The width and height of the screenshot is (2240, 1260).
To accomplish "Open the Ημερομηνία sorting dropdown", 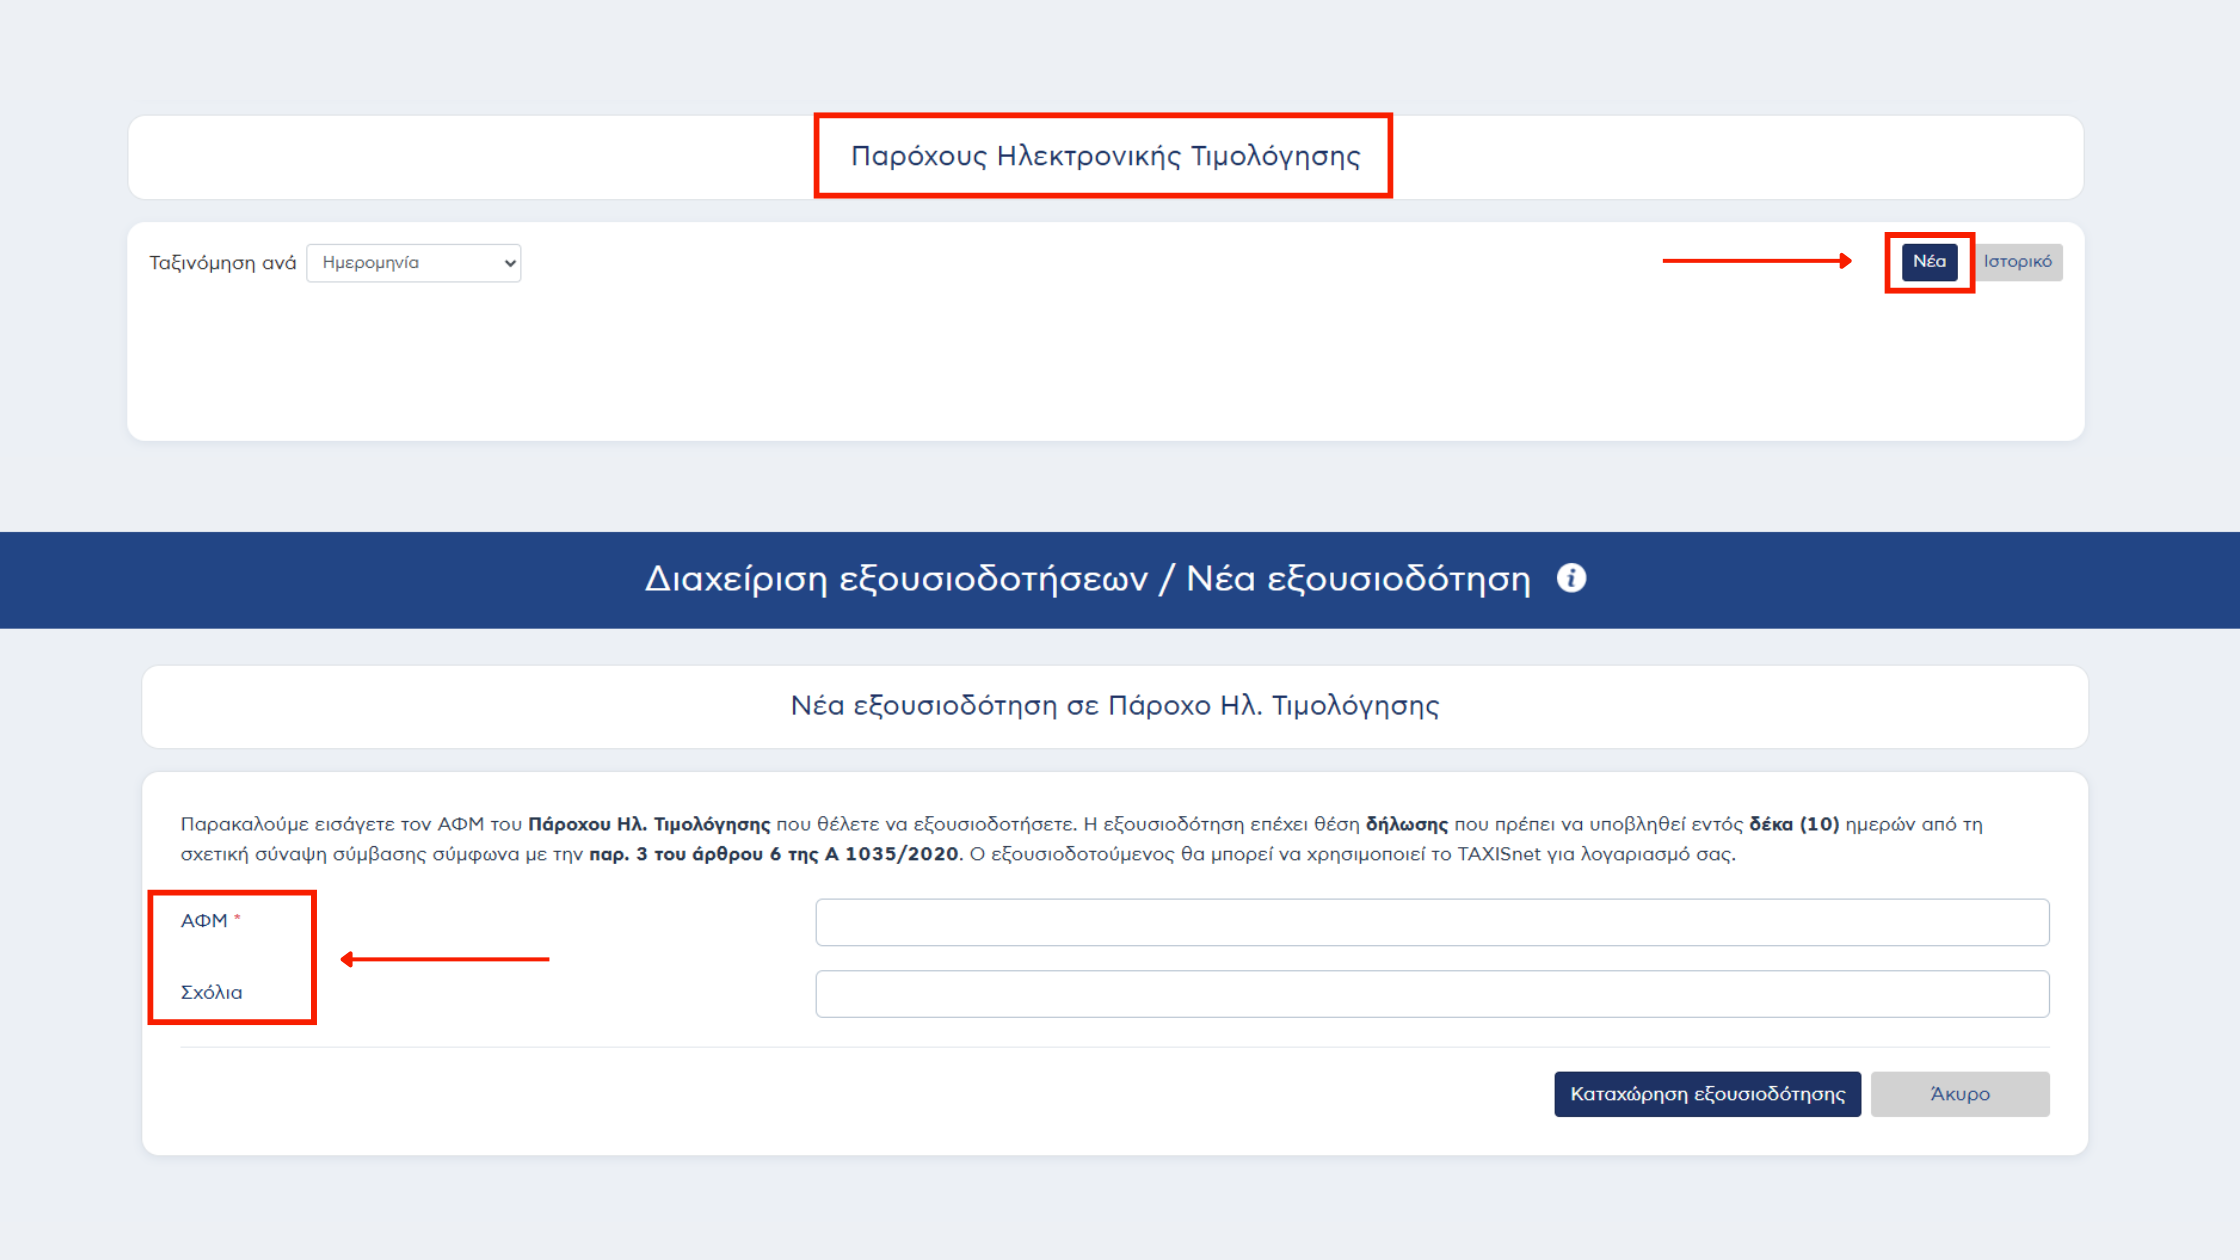I will [x=414, y=263].
